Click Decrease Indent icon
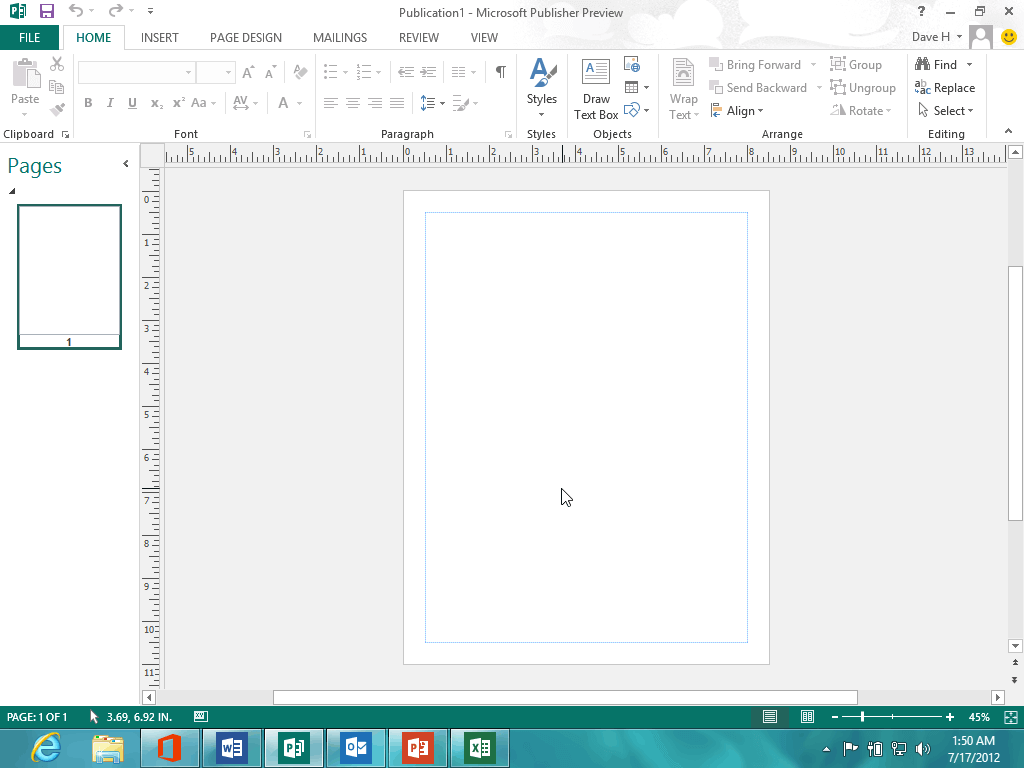1024x768 pixels. 406,72
